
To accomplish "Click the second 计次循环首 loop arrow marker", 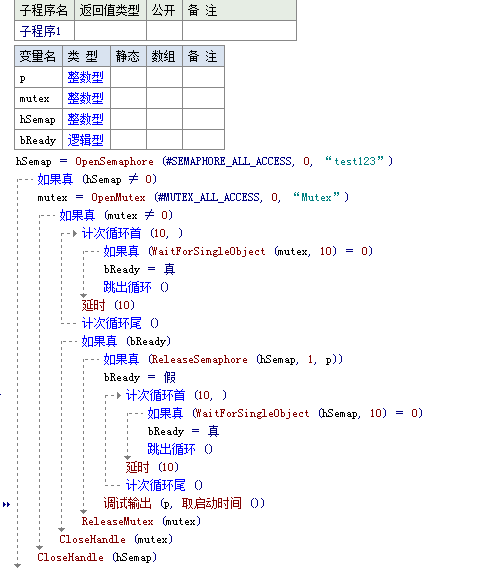I will pos(119,395).
